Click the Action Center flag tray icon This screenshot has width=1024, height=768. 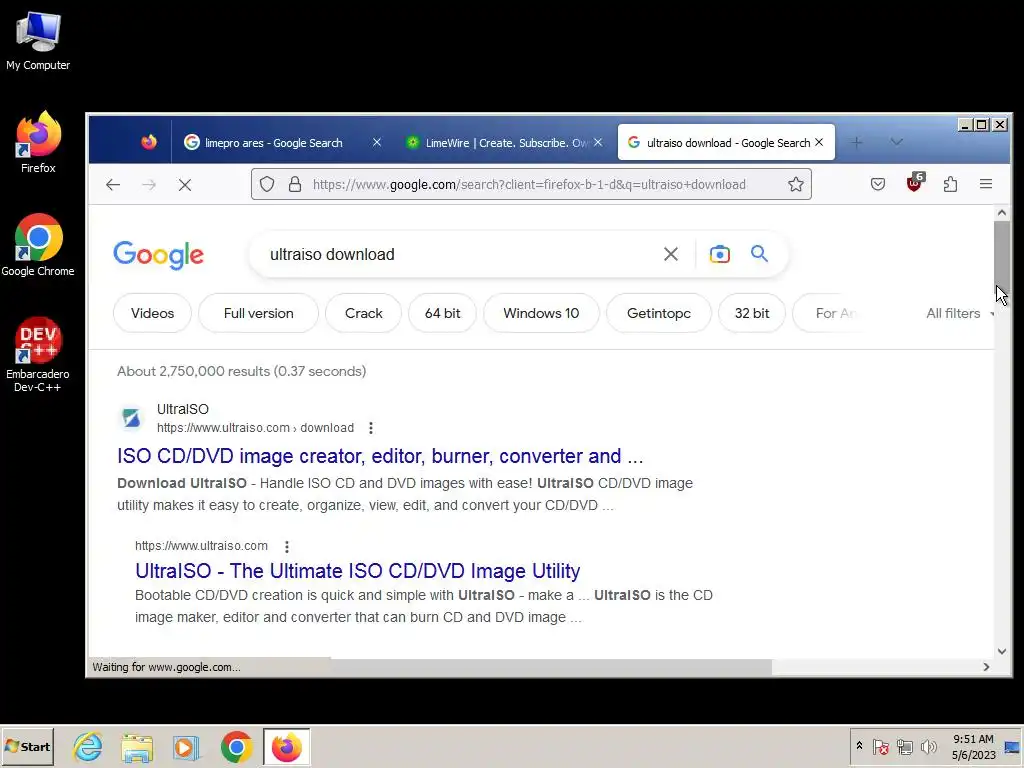pyautogui.click(x=880, y=746)
